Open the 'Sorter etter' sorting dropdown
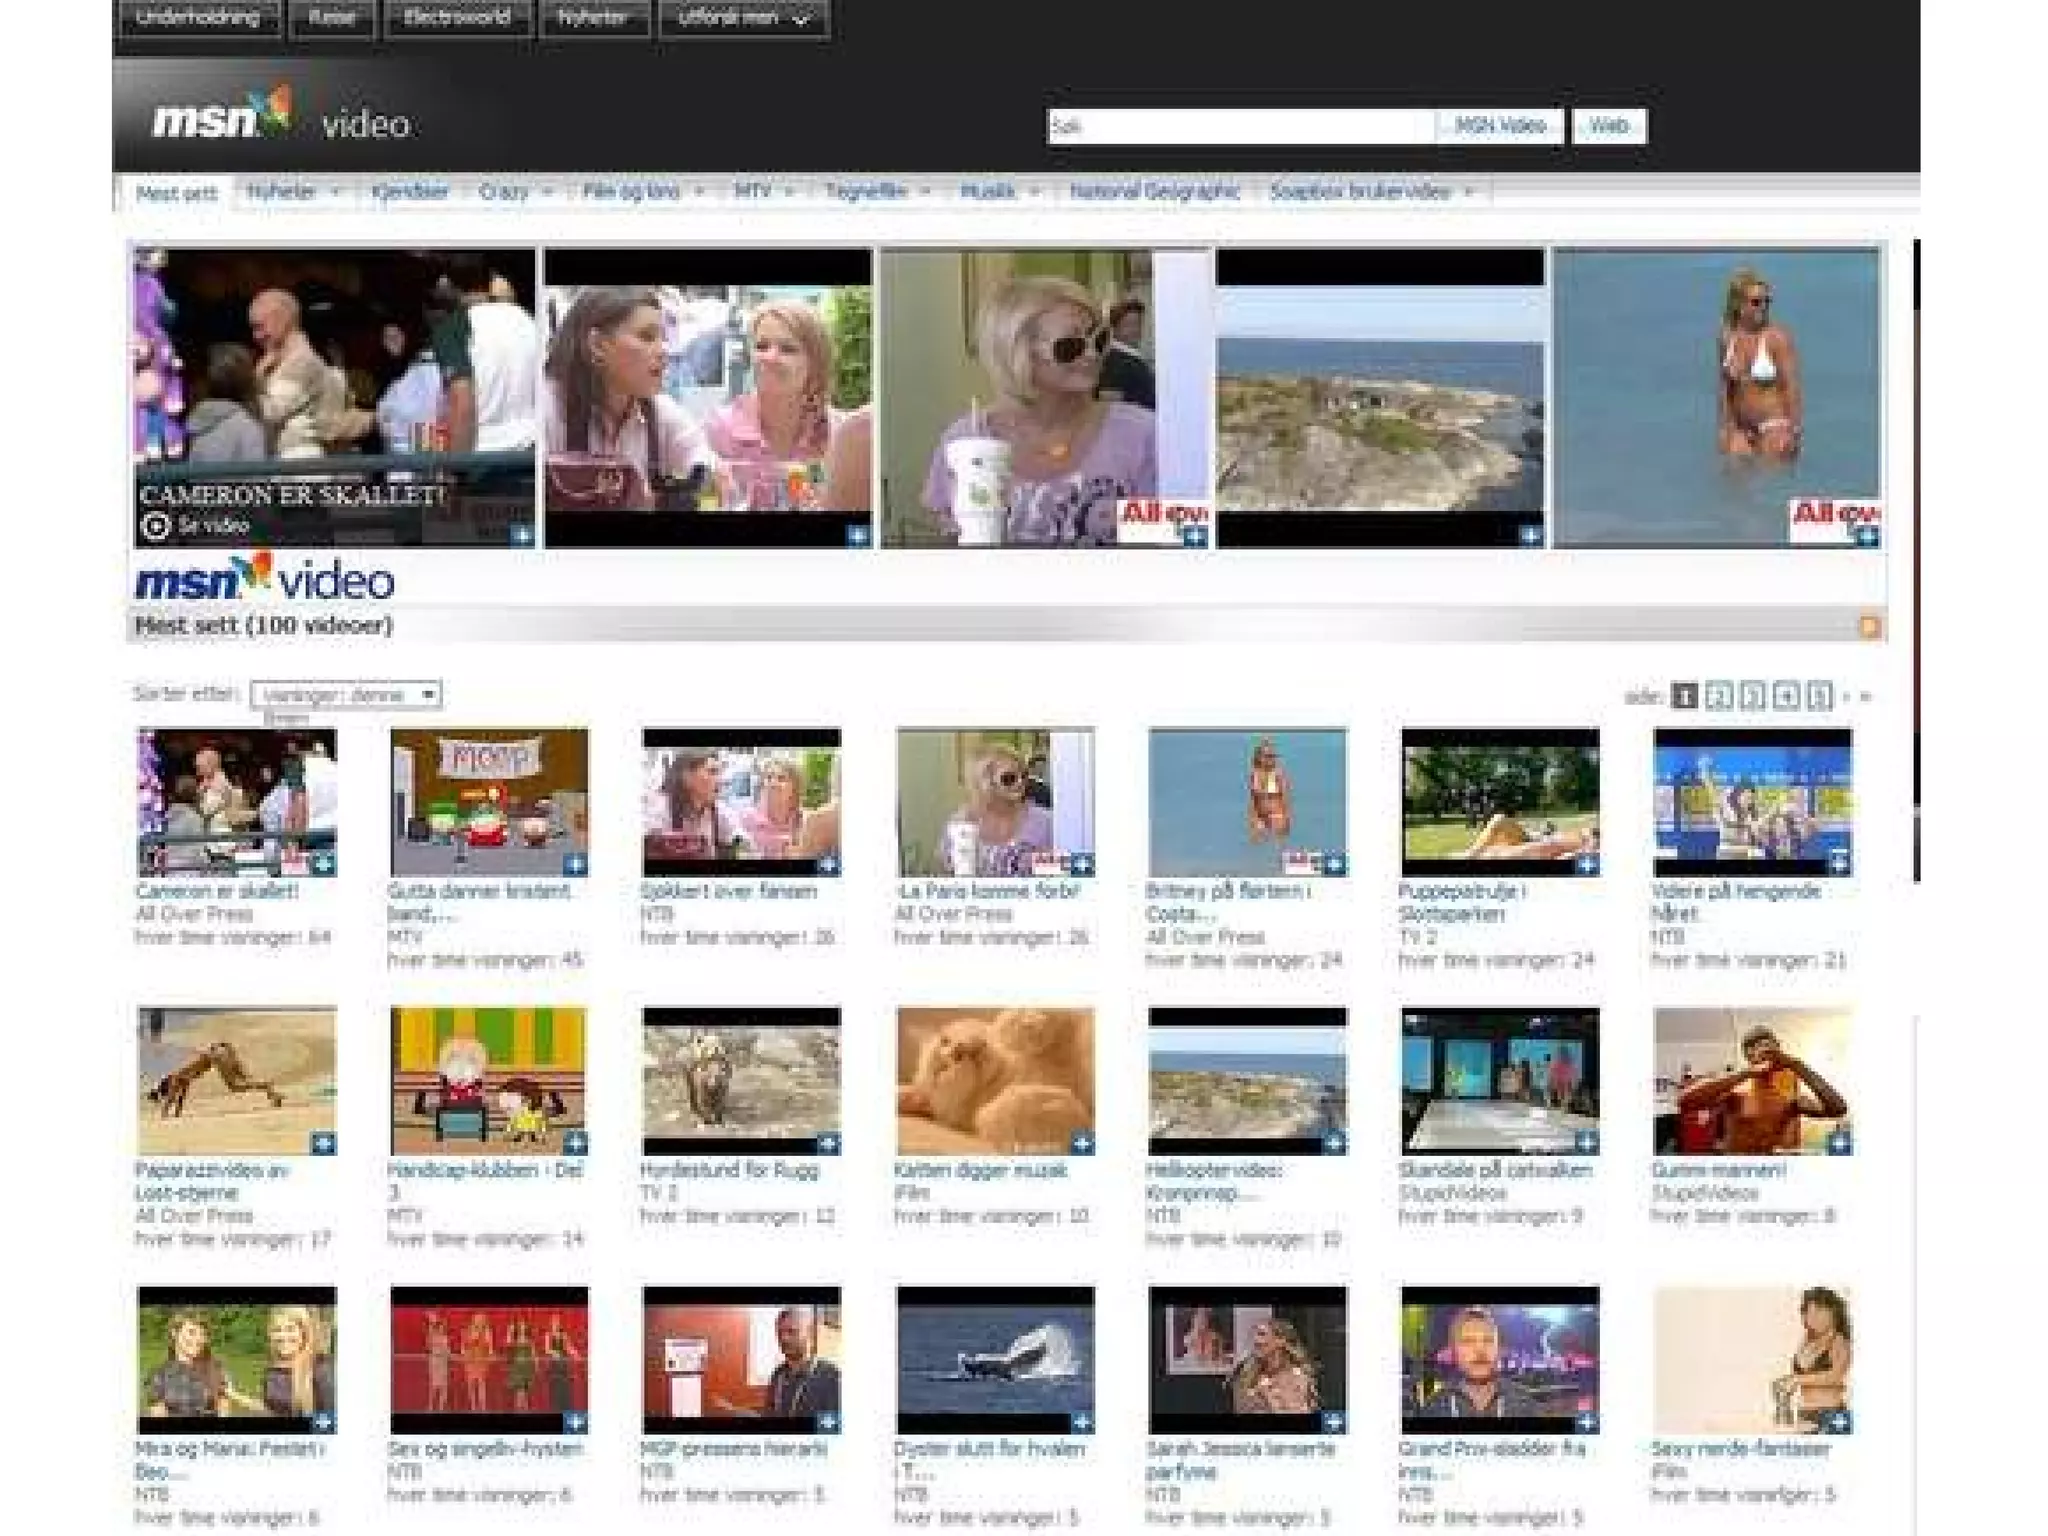Image resolution: width=2048 pixels, height=1536 pixels. coord(346,694)
